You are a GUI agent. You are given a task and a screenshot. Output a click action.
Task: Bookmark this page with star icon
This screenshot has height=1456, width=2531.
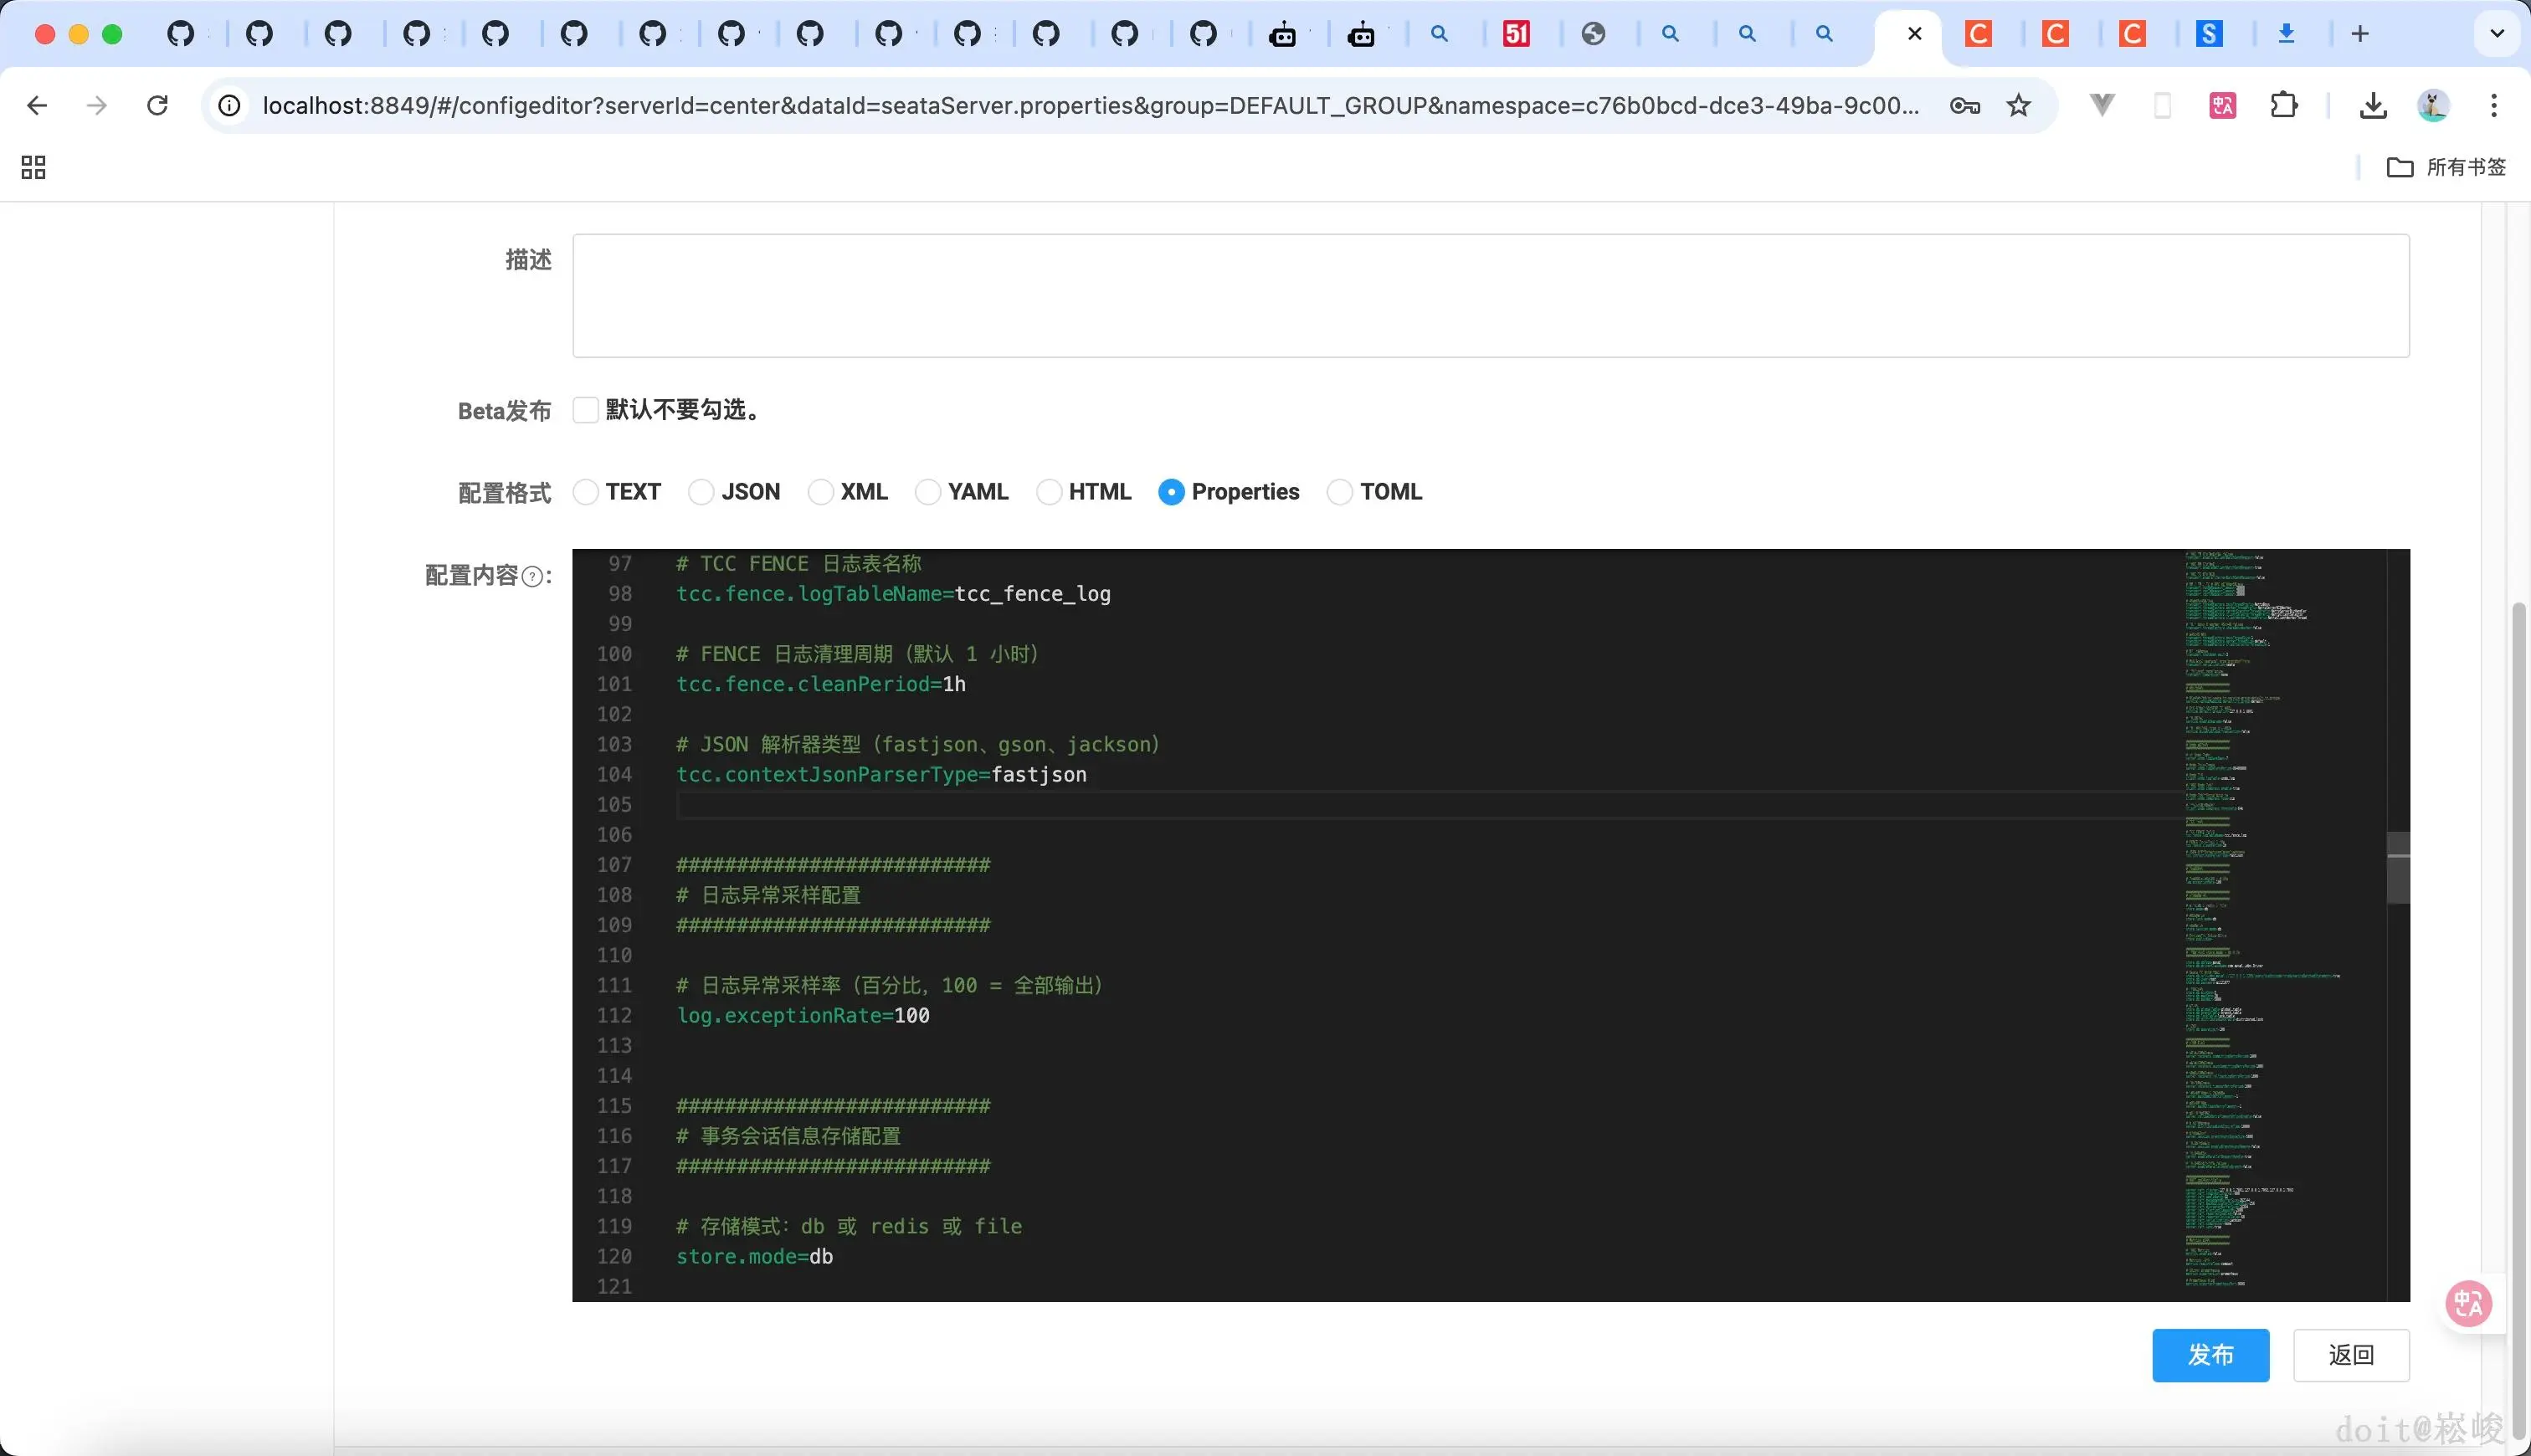2018,105
